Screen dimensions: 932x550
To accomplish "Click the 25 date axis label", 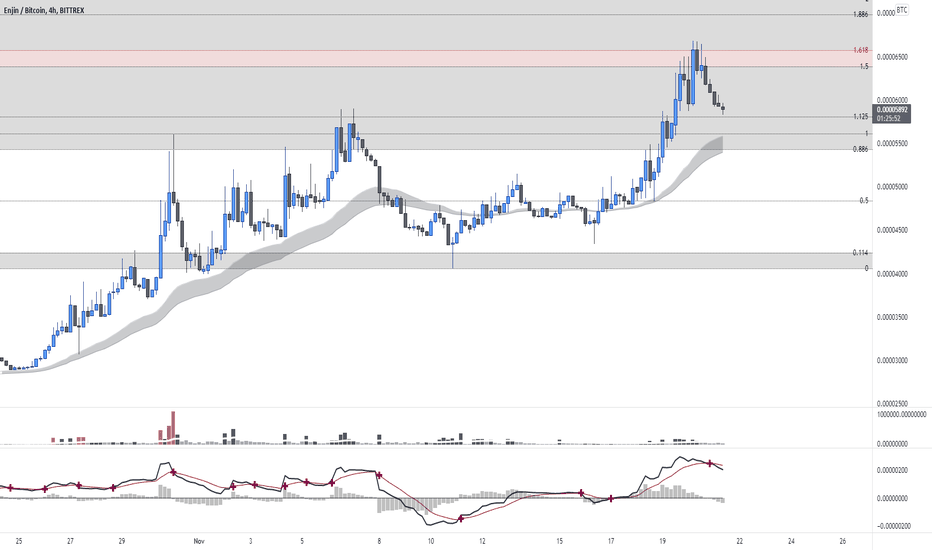I will (19, 542).
